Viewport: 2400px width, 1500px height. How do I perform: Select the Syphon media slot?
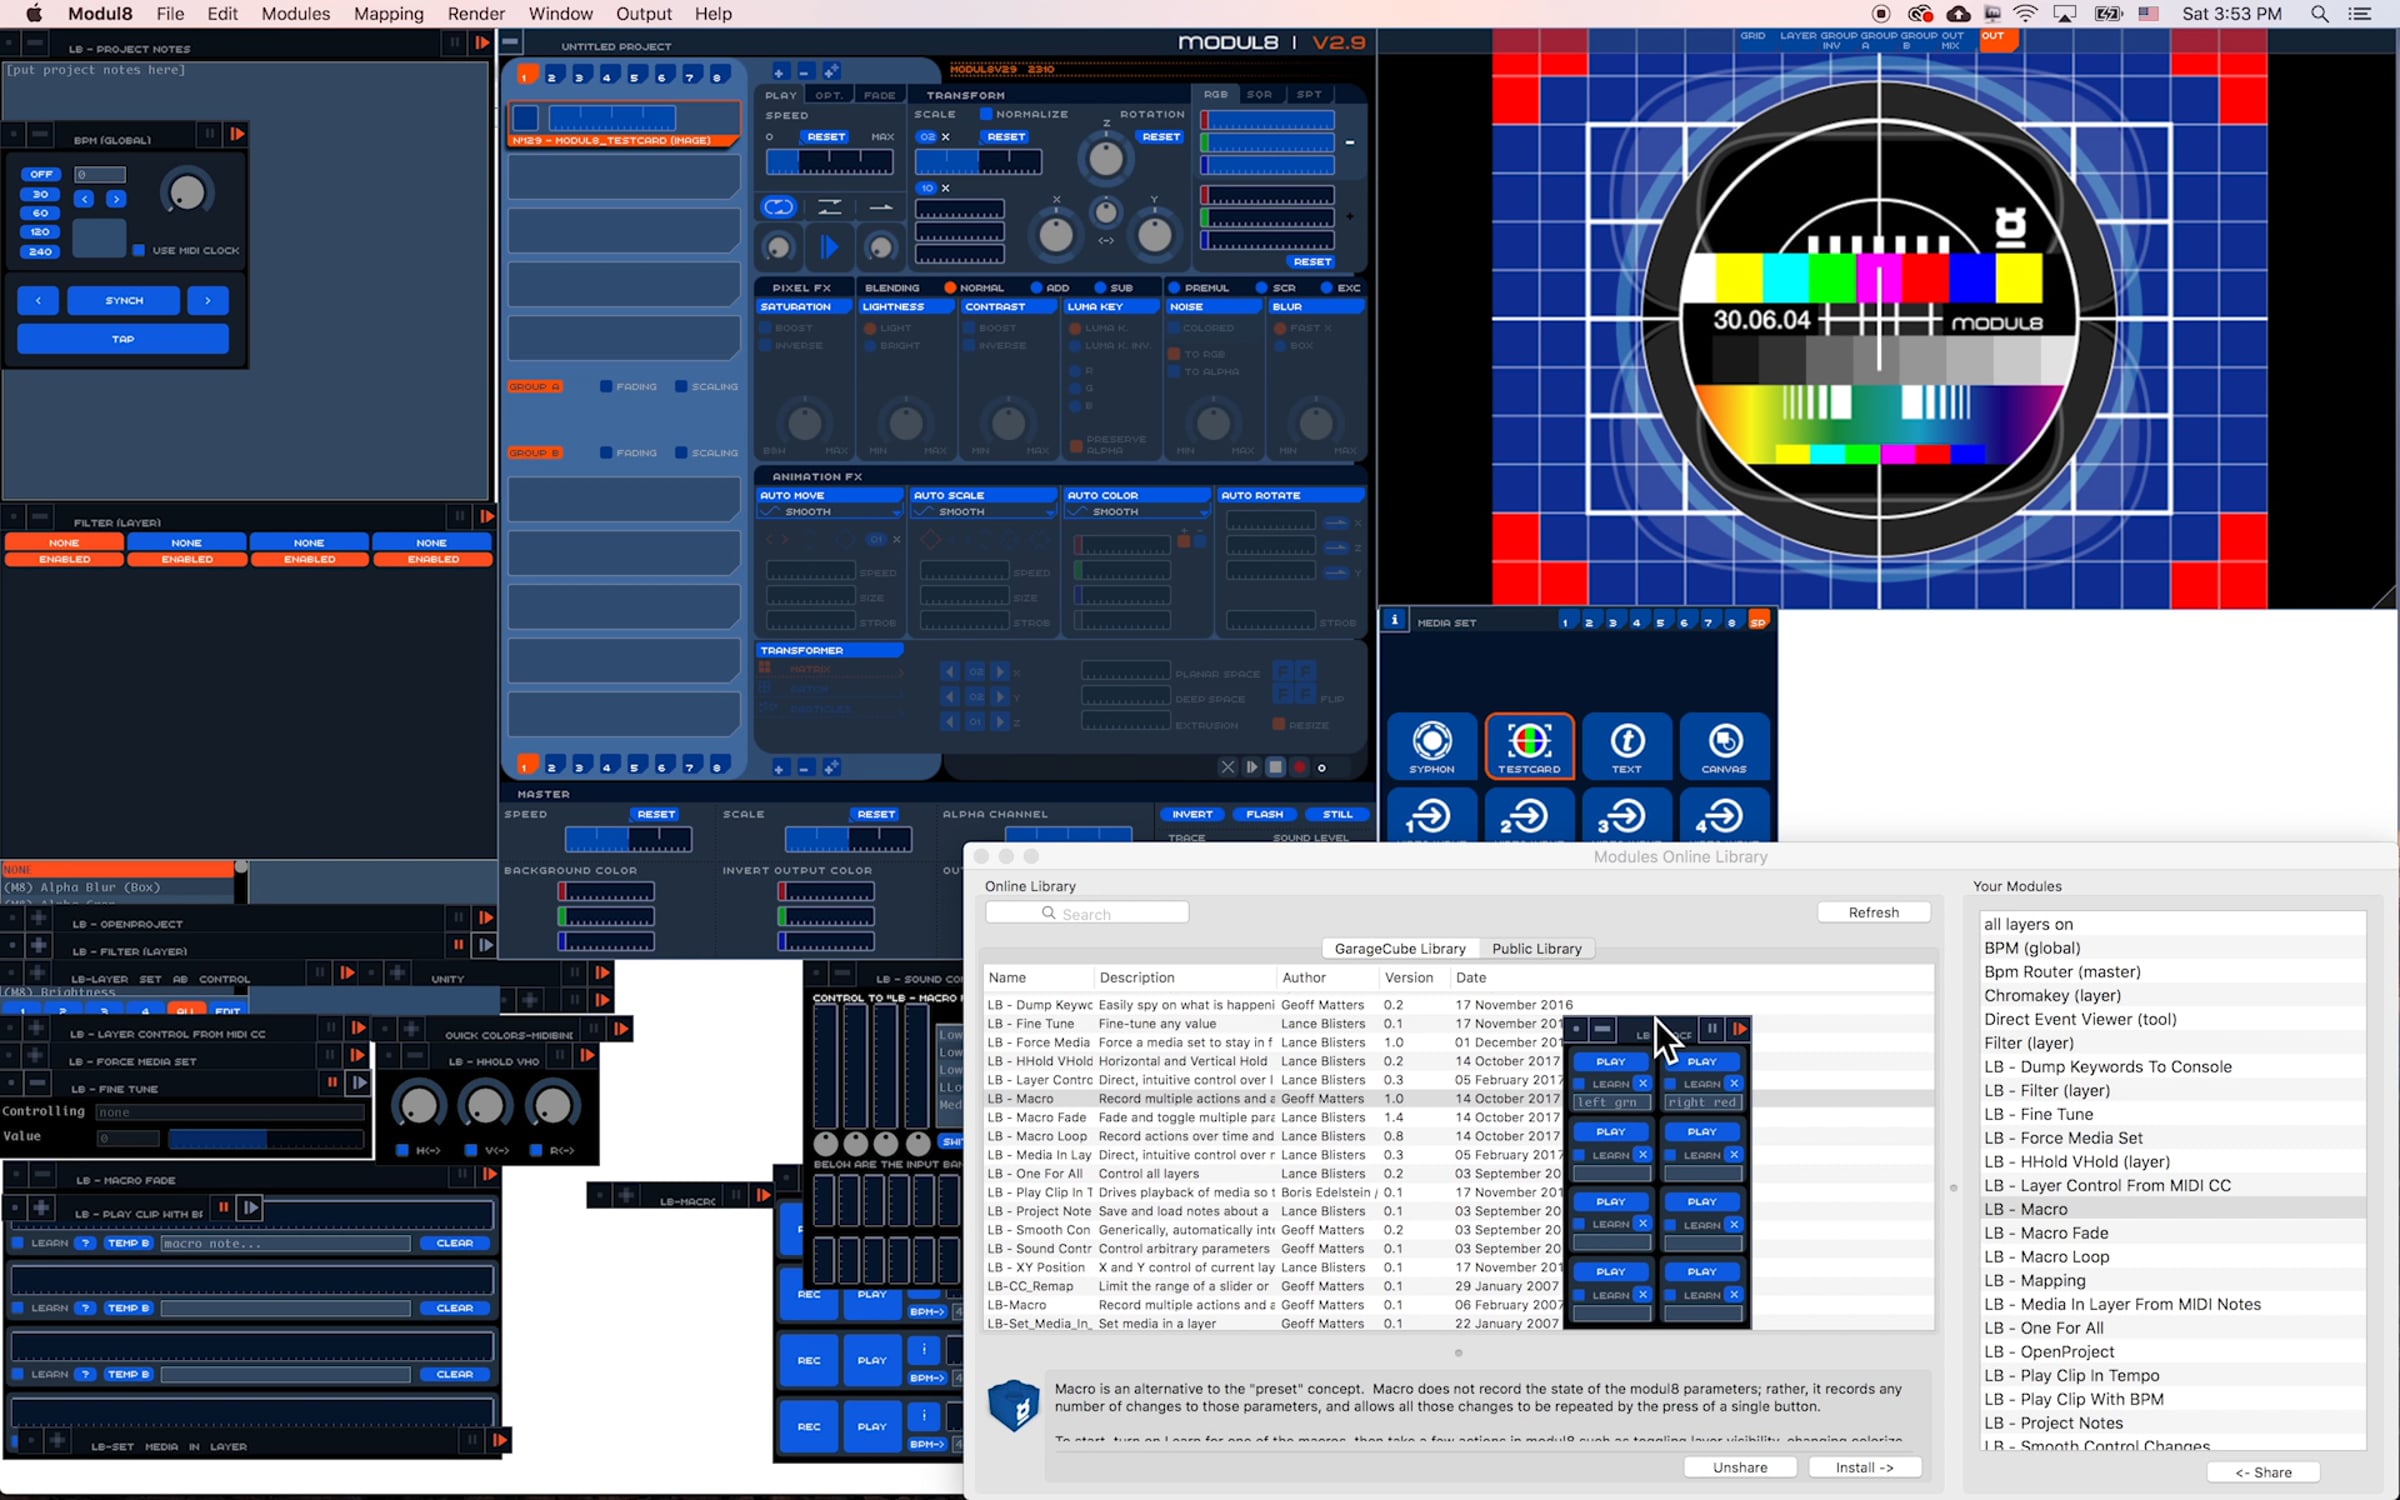1432,745
